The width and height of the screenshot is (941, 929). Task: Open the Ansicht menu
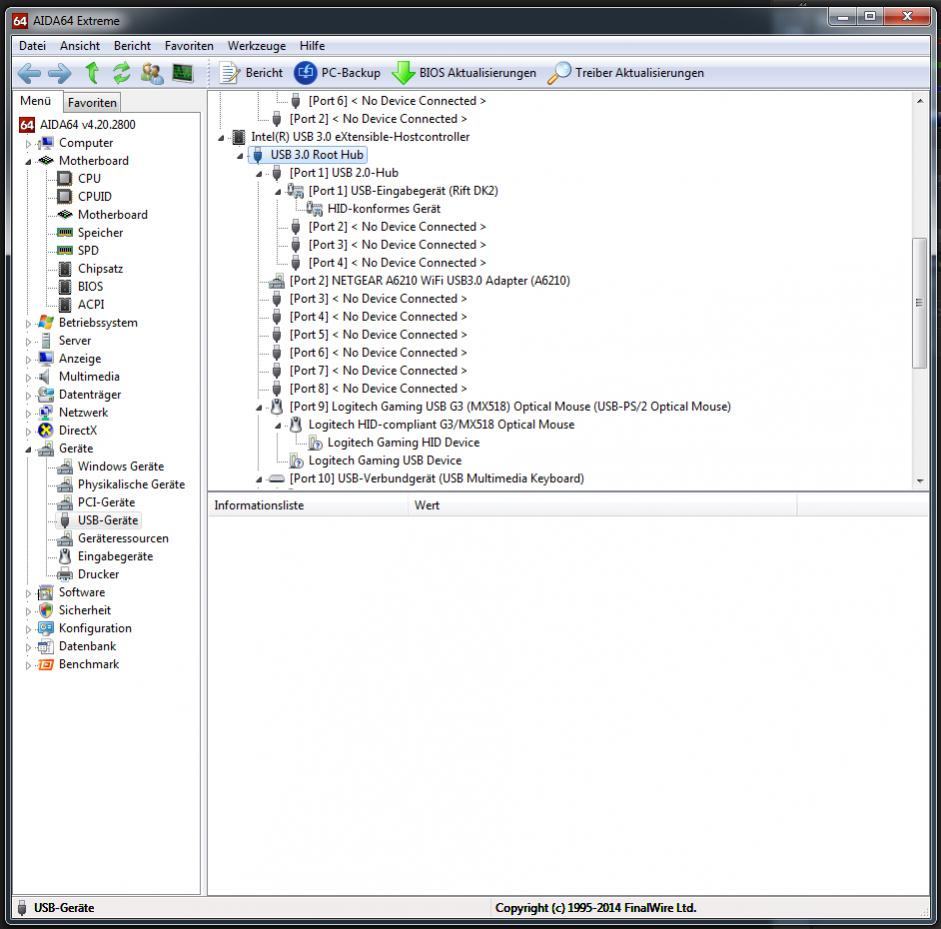click(80, 46)
